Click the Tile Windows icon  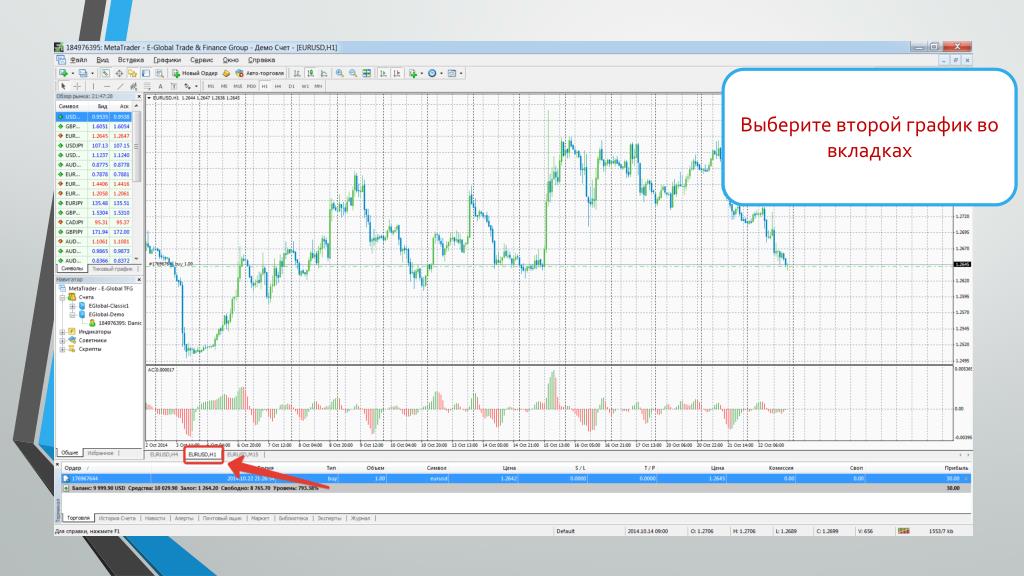366,73
